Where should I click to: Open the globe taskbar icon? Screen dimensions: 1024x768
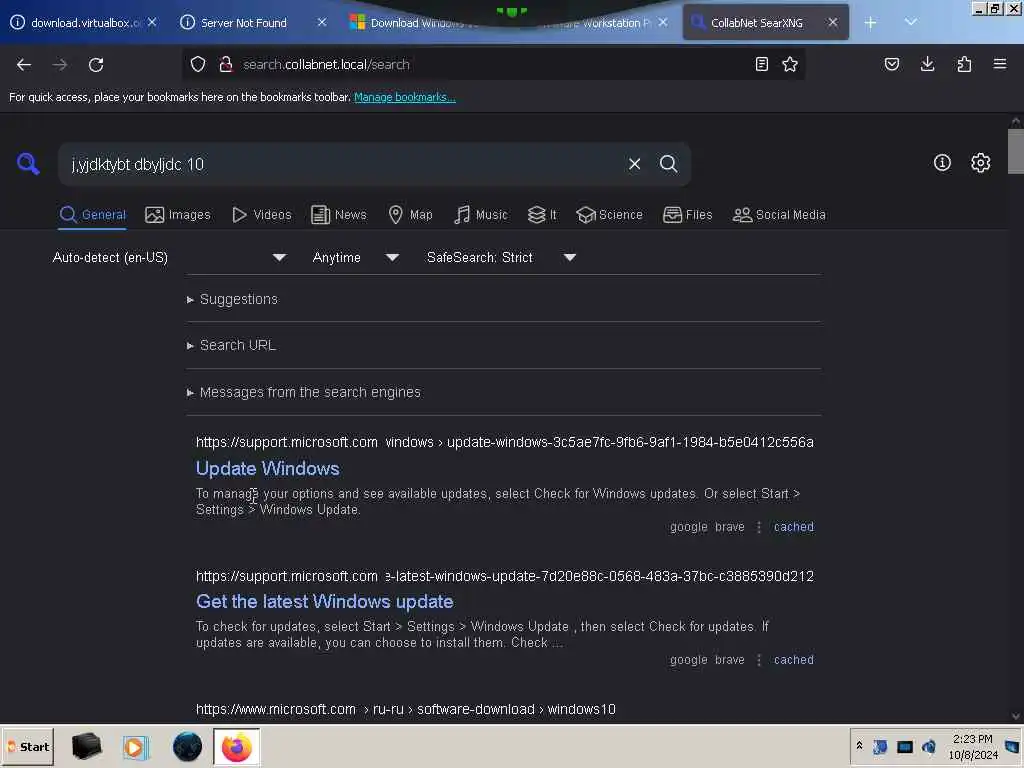click(187, 747)
